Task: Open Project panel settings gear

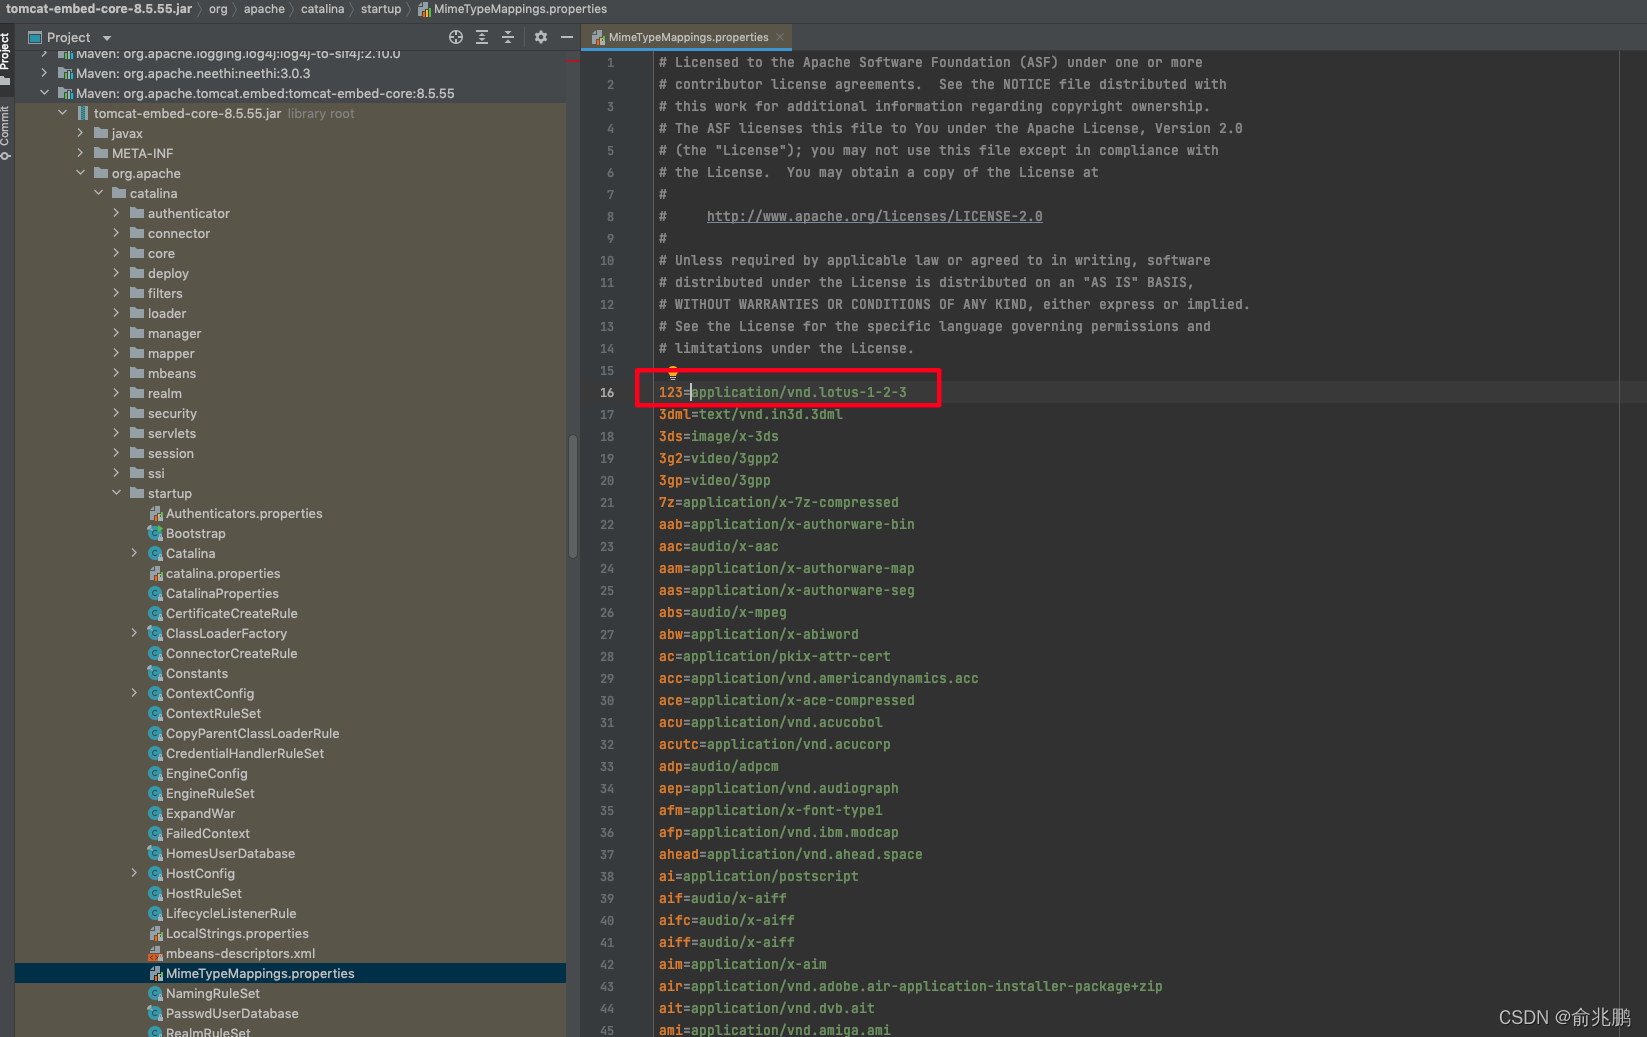Action: pyautogui.click(x=541, y=37)
